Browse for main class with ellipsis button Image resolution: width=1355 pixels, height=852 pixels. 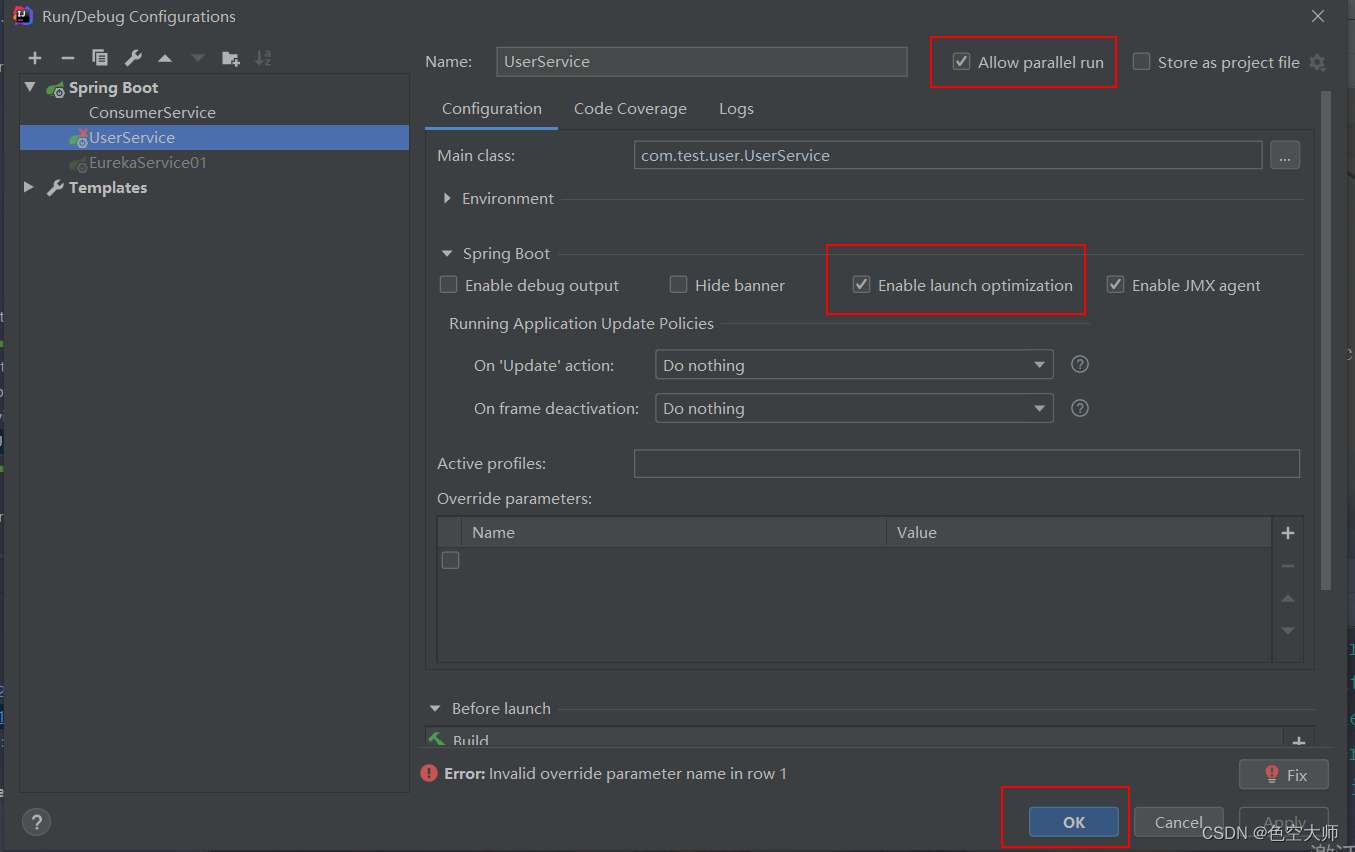(1285, 155)
